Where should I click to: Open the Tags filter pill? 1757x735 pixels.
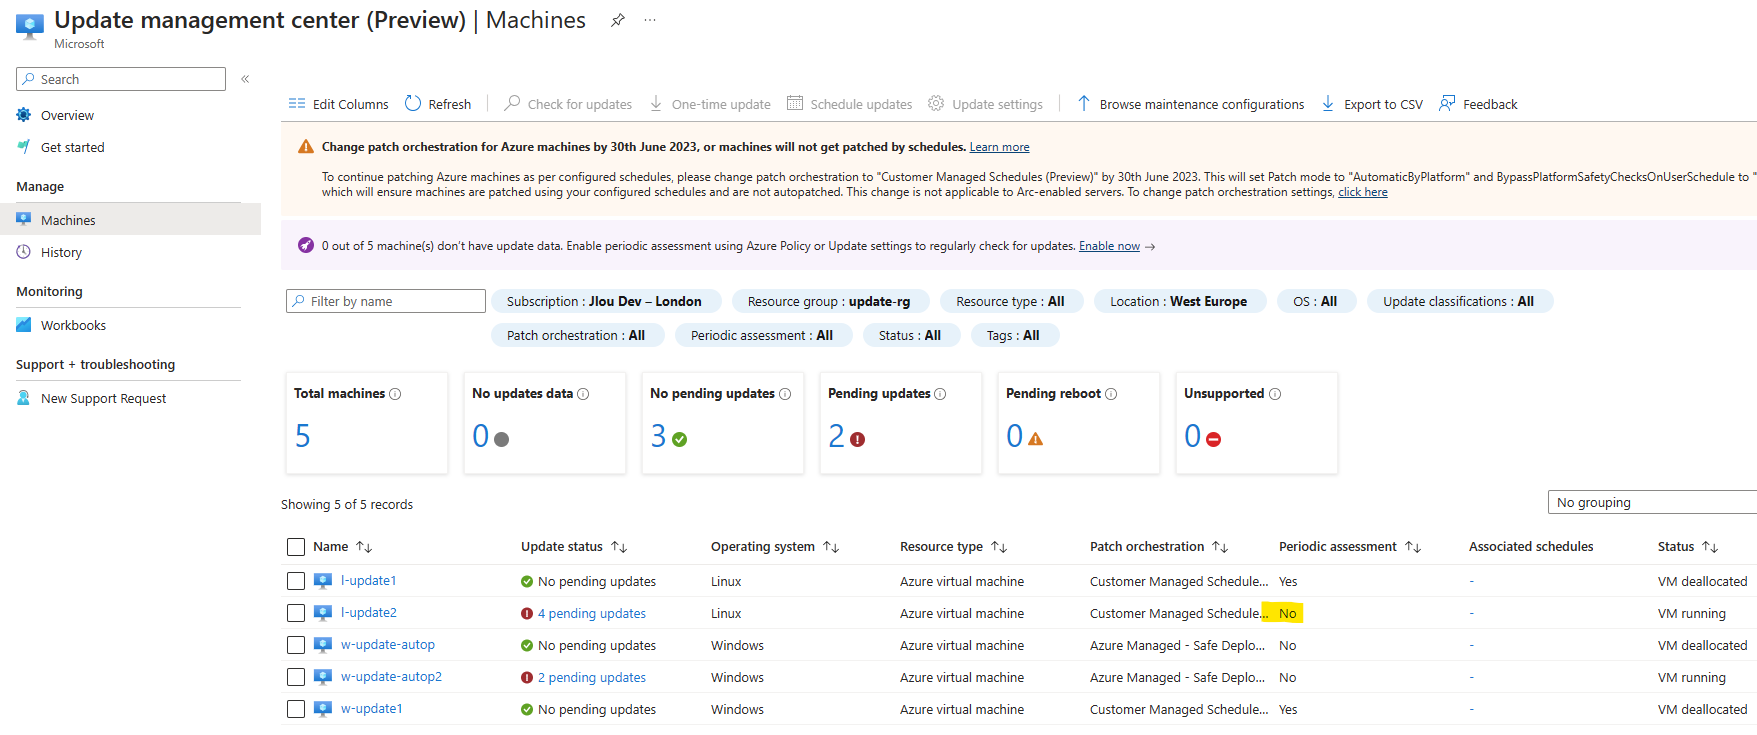(1013, 335)
